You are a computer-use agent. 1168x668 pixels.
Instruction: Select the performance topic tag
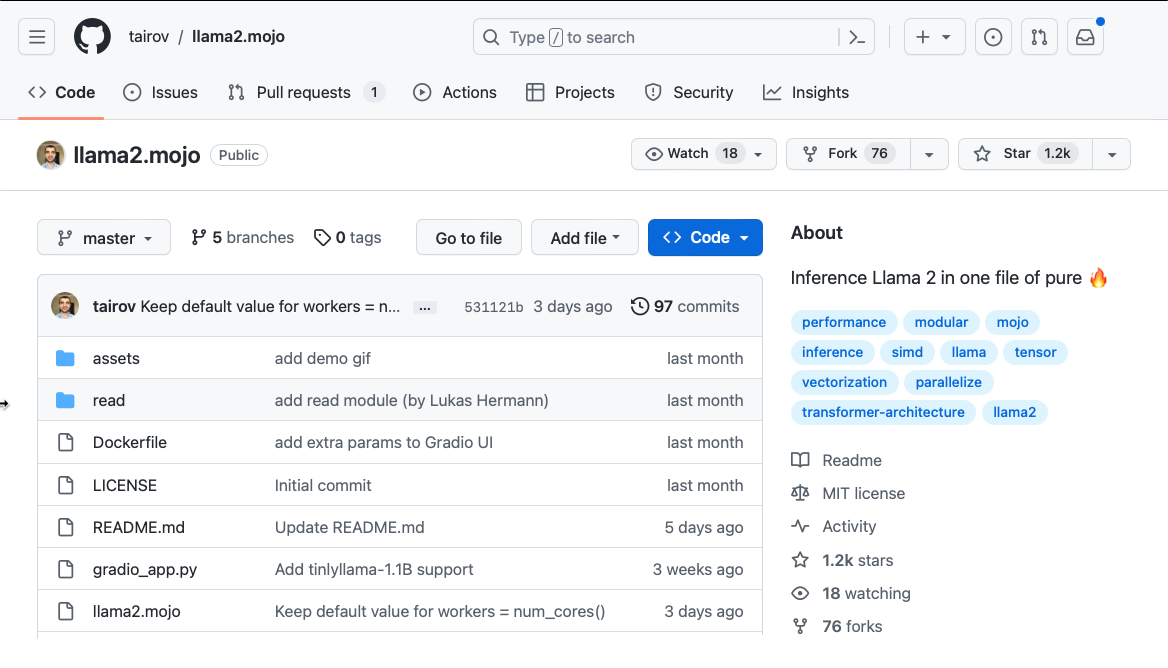[844, 322]
